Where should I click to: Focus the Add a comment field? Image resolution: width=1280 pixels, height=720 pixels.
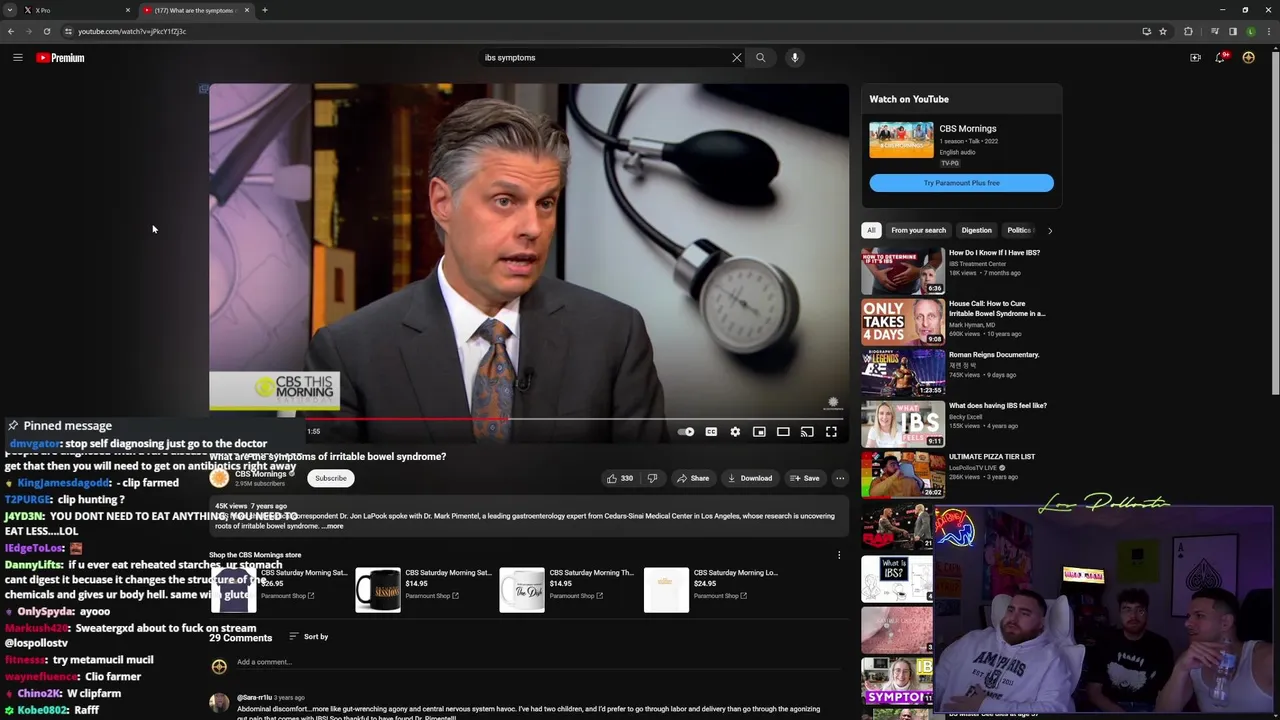(x=540, y=662)
